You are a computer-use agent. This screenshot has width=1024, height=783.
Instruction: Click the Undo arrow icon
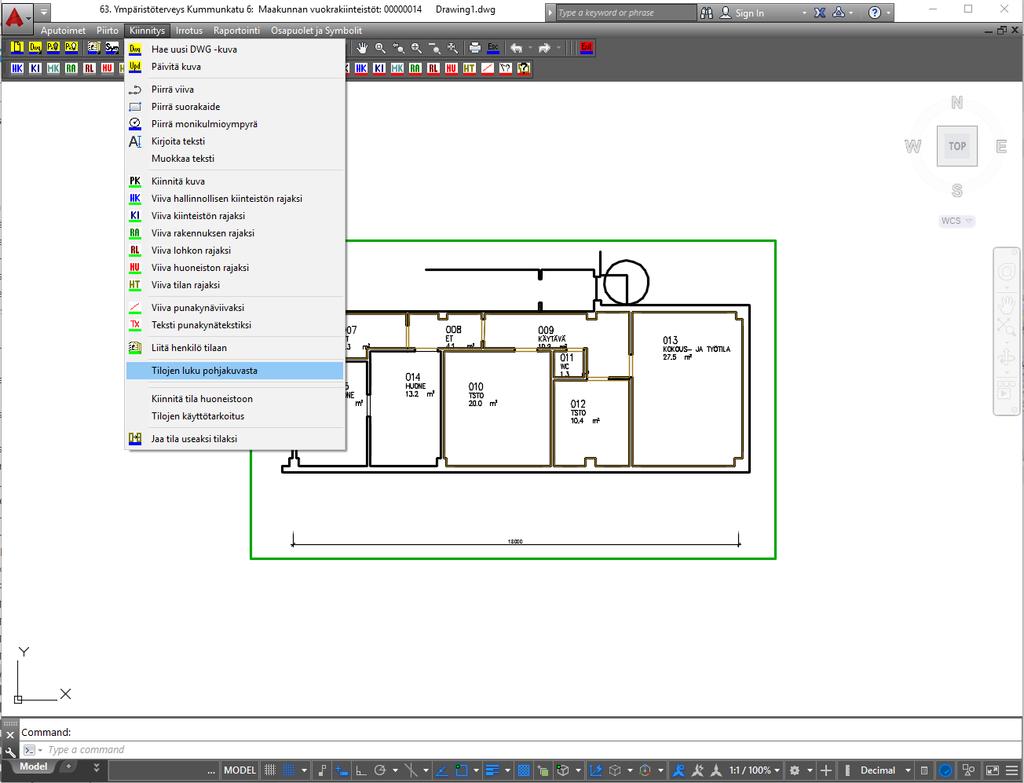(517, 48)
